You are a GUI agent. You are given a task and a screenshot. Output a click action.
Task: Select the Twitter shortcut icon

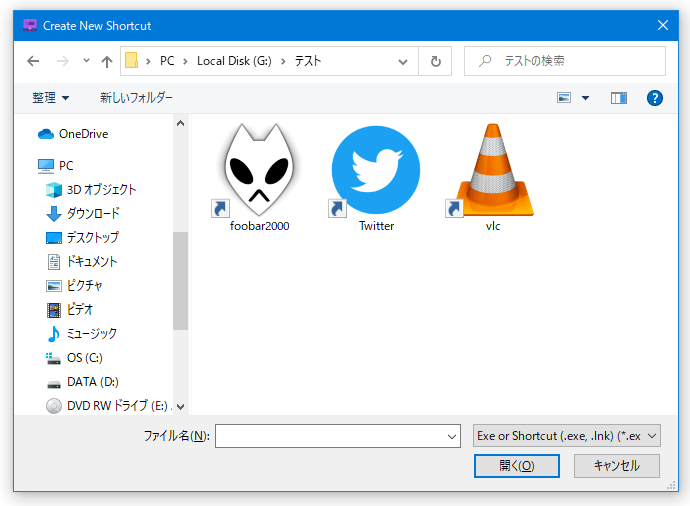[x=375, y=171]
